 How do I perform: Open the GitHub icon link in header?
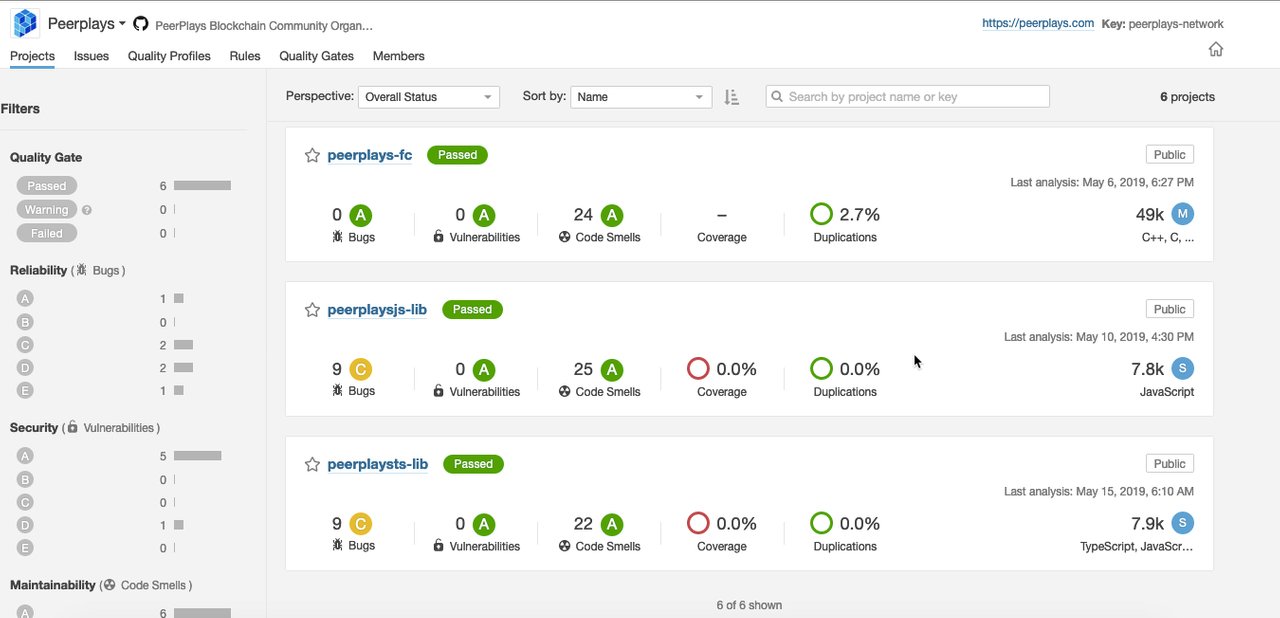pyautogui.click(x=140, y=23)
